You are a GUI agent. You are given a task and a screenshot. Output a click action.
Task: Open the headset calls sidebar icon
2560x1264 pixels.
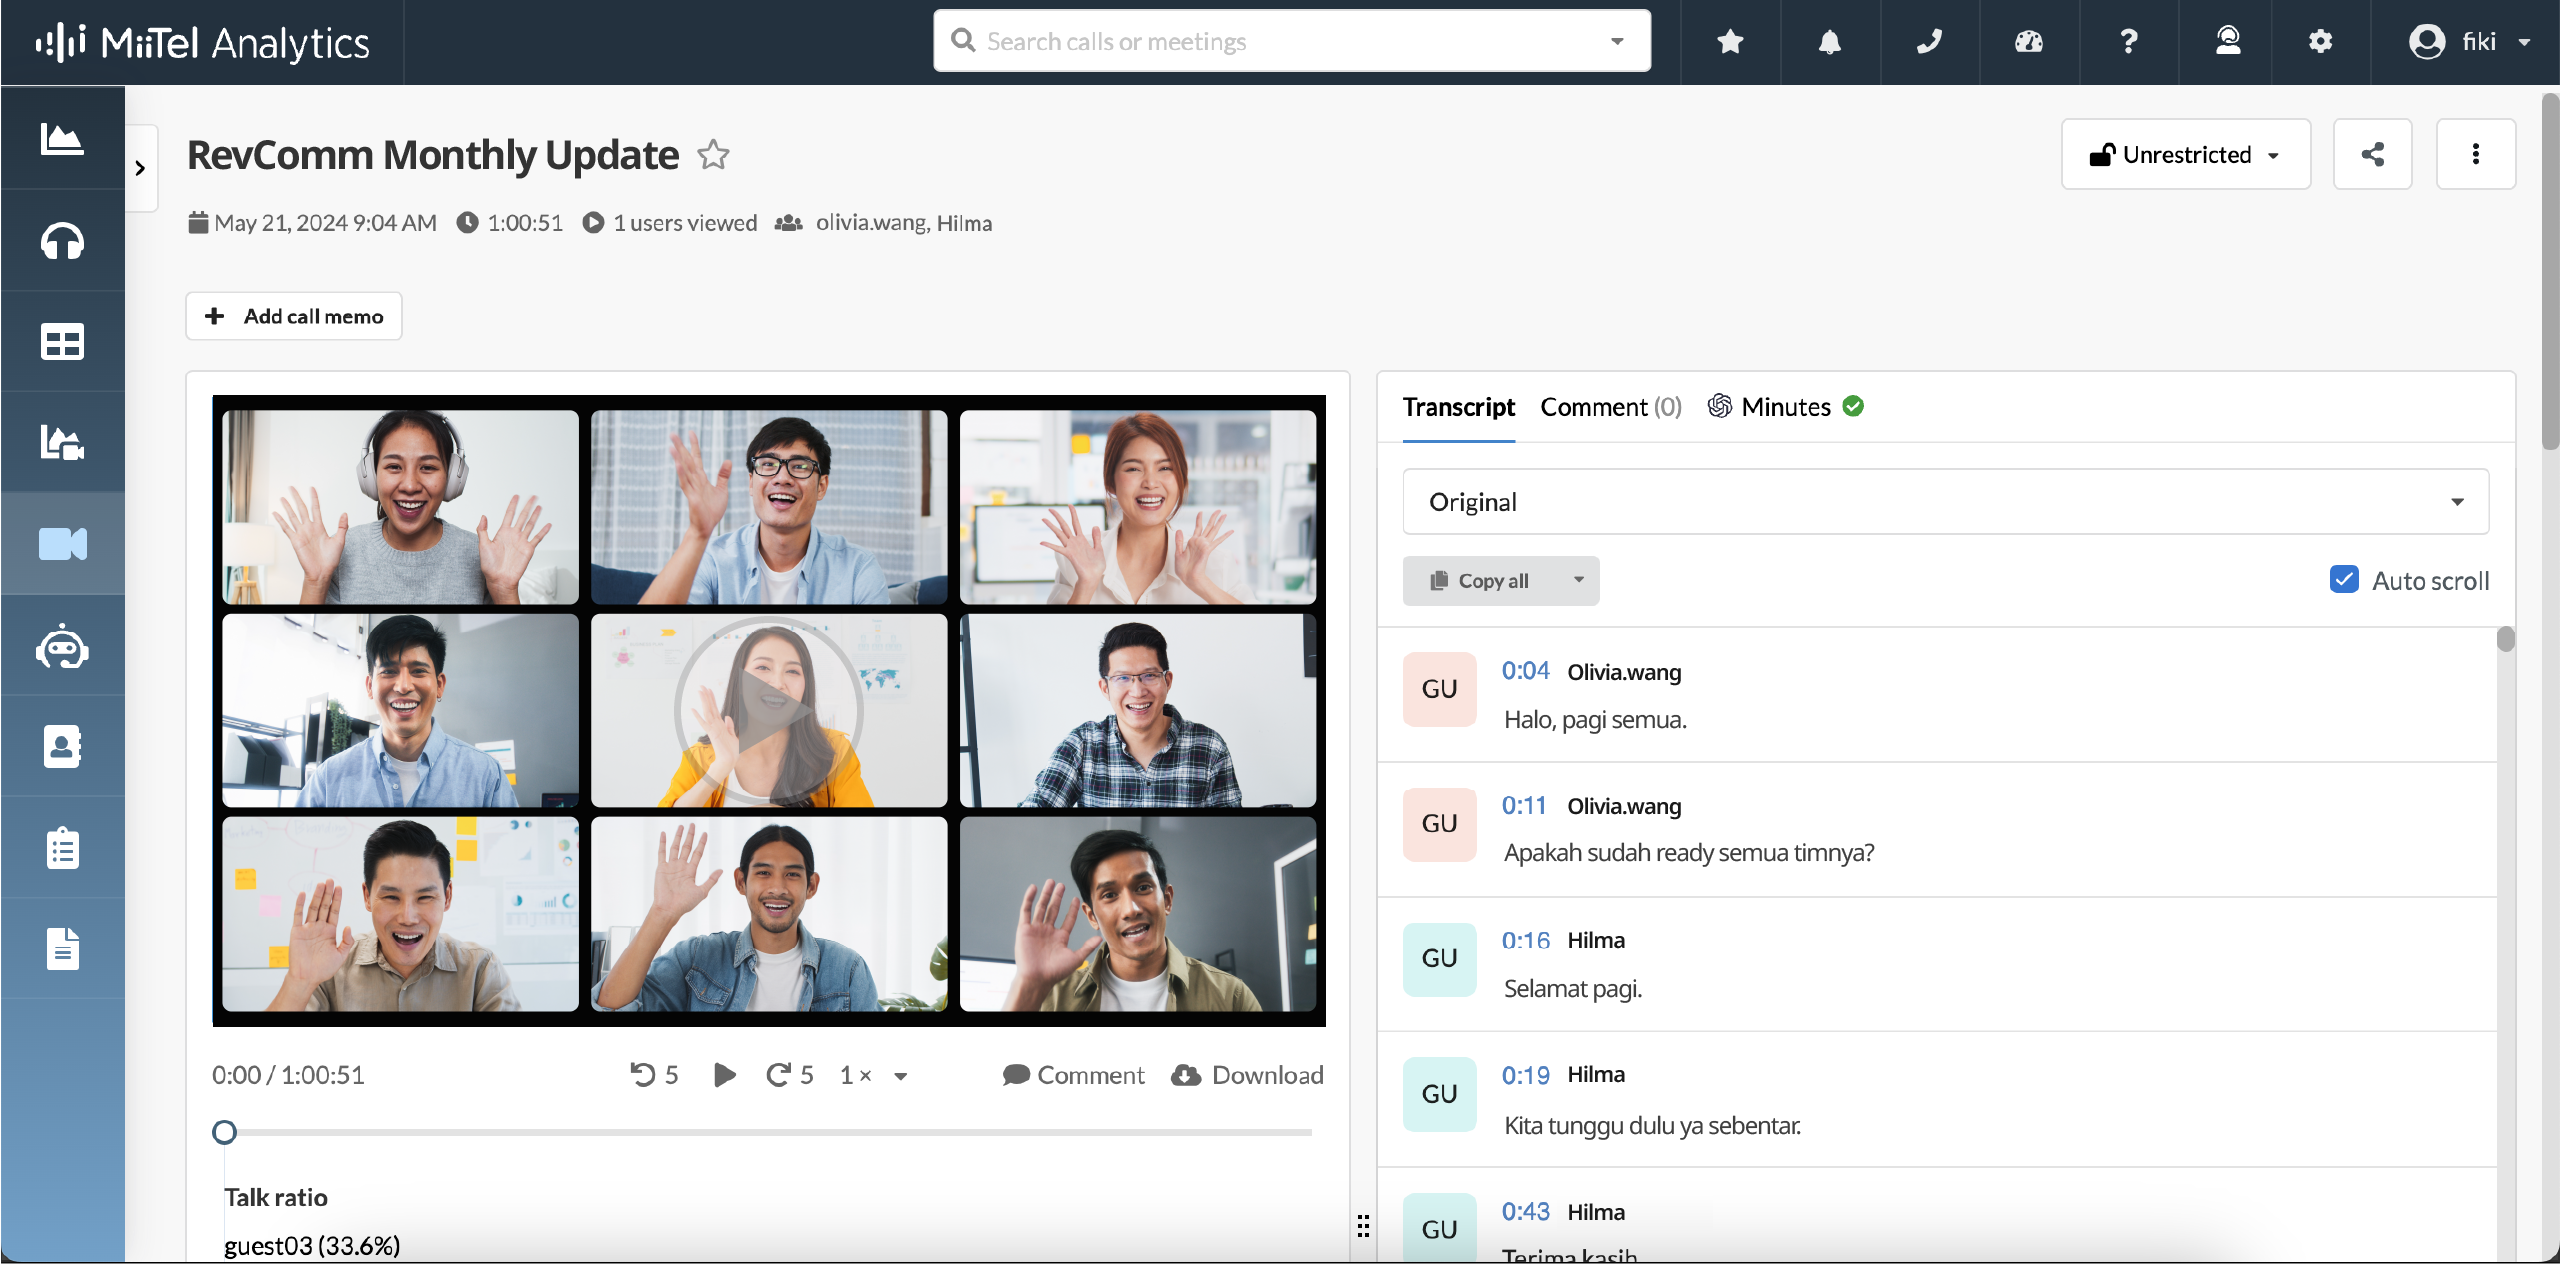click(62, 241)
